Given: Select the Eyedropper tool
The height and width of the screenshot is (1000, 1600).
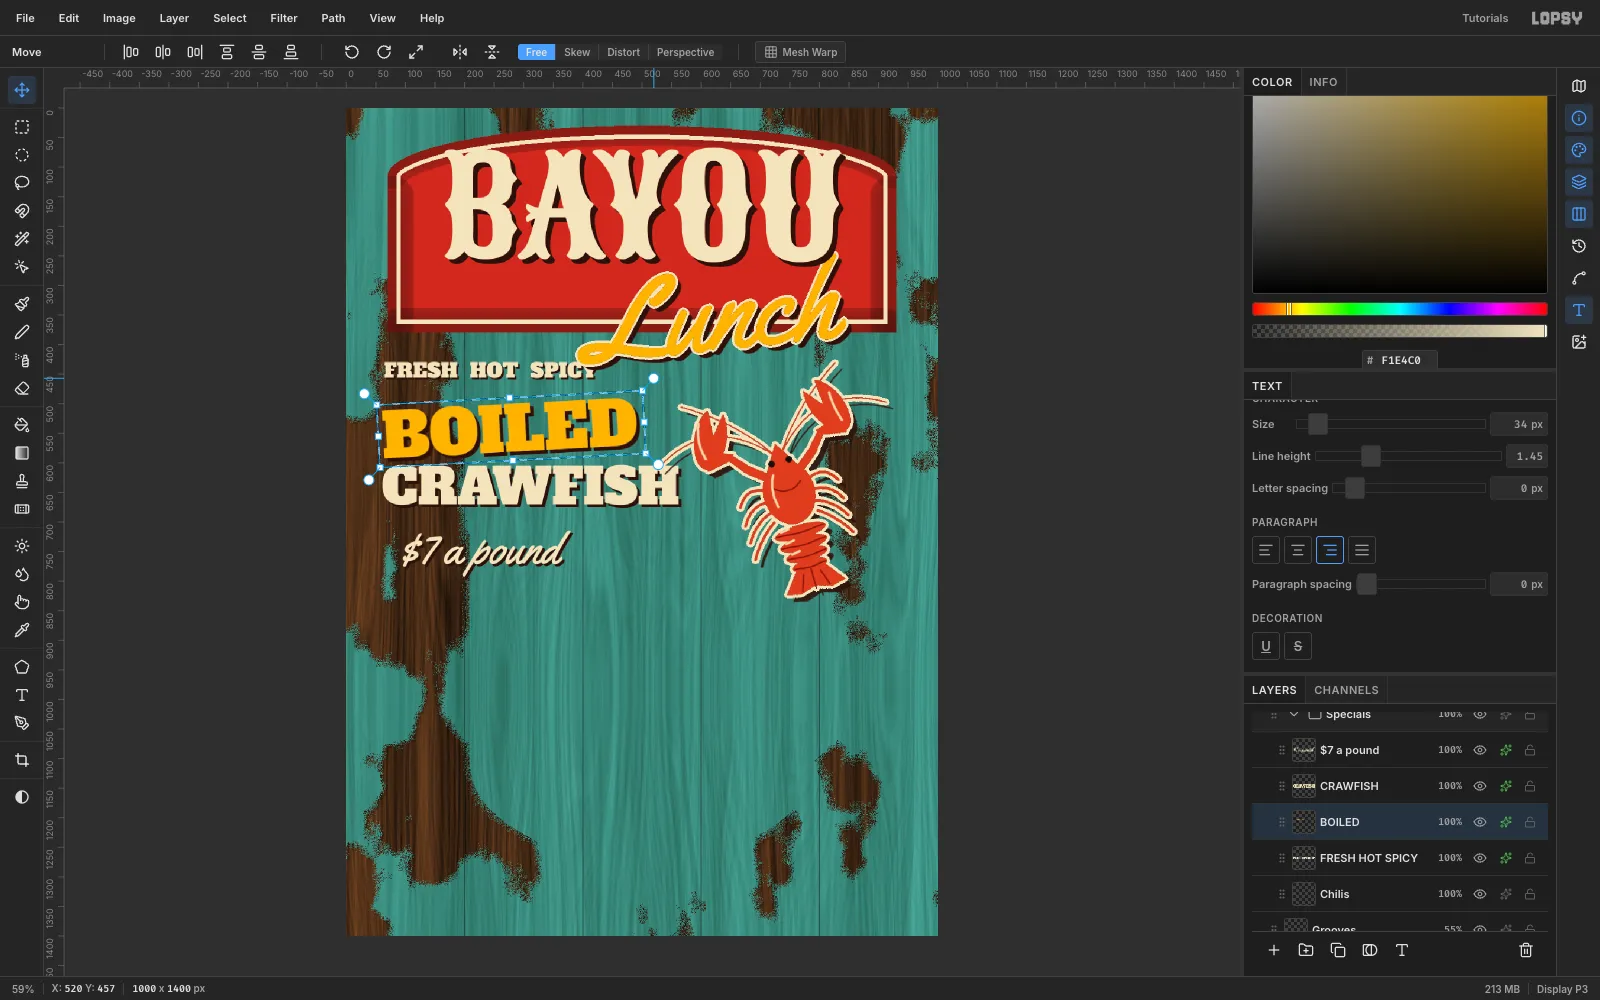Looking at the screenshot, I should point(22,630).
